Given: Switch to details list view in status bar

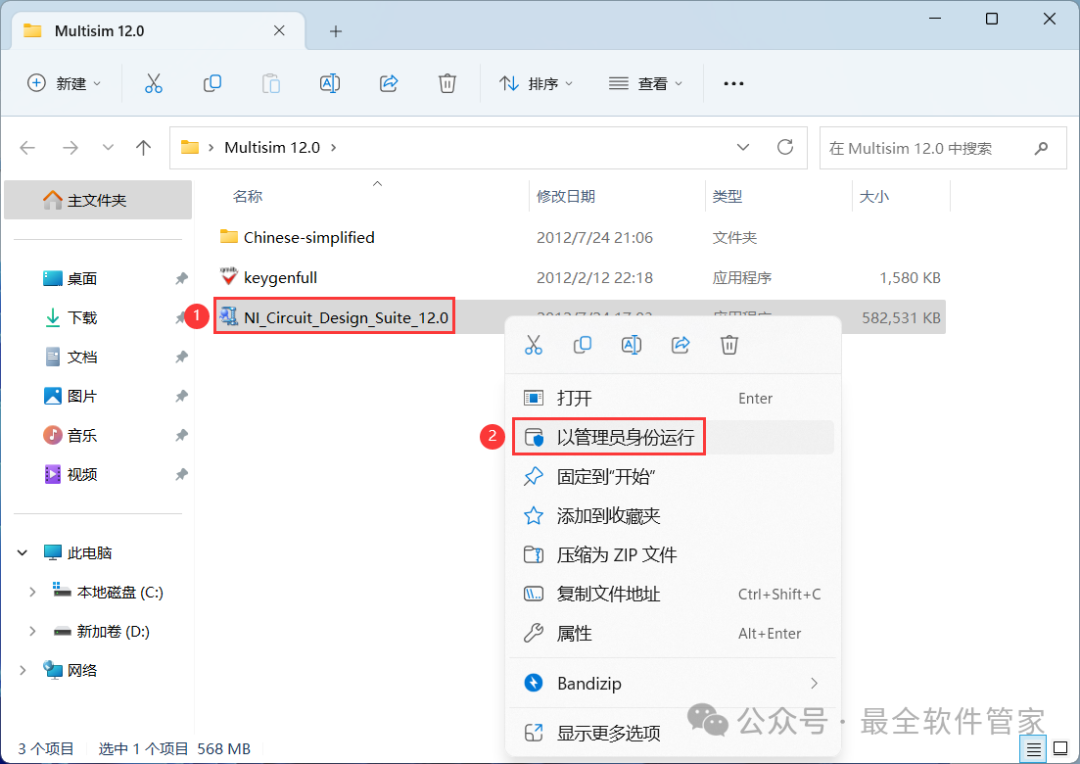Looking at the screenshot, I should (1033, 748).
